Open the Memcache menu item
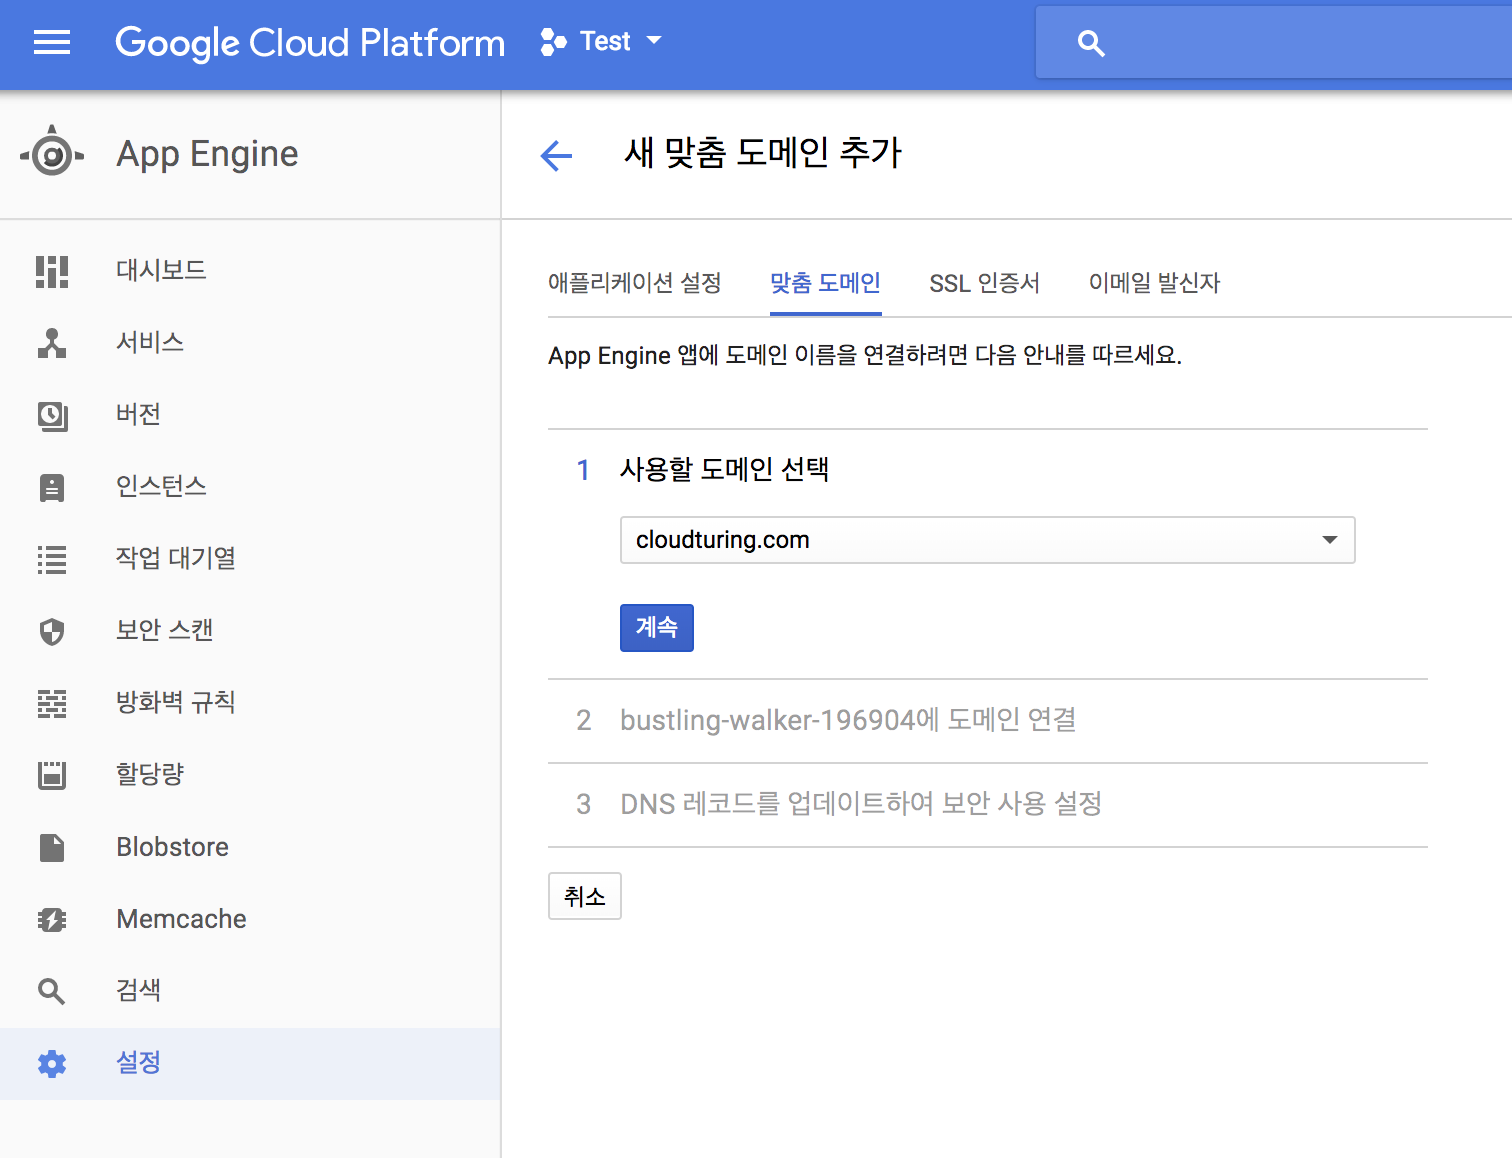1512x1158 pixels. (250, 918)
